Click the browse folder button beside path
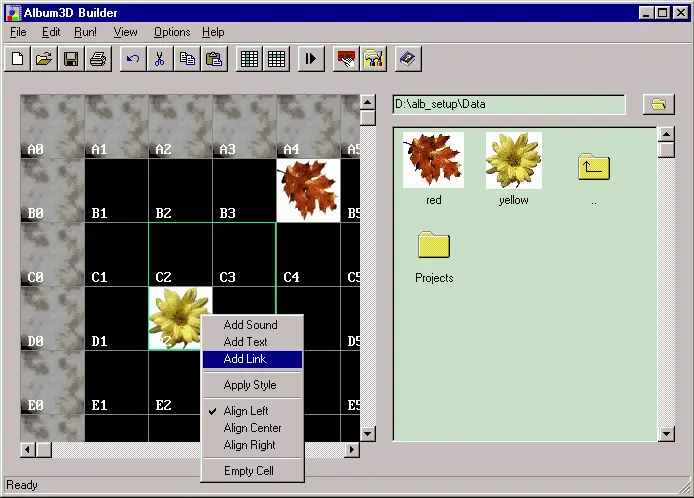The width and height of the screenshot is (694, 498). (x=659, y=104)
